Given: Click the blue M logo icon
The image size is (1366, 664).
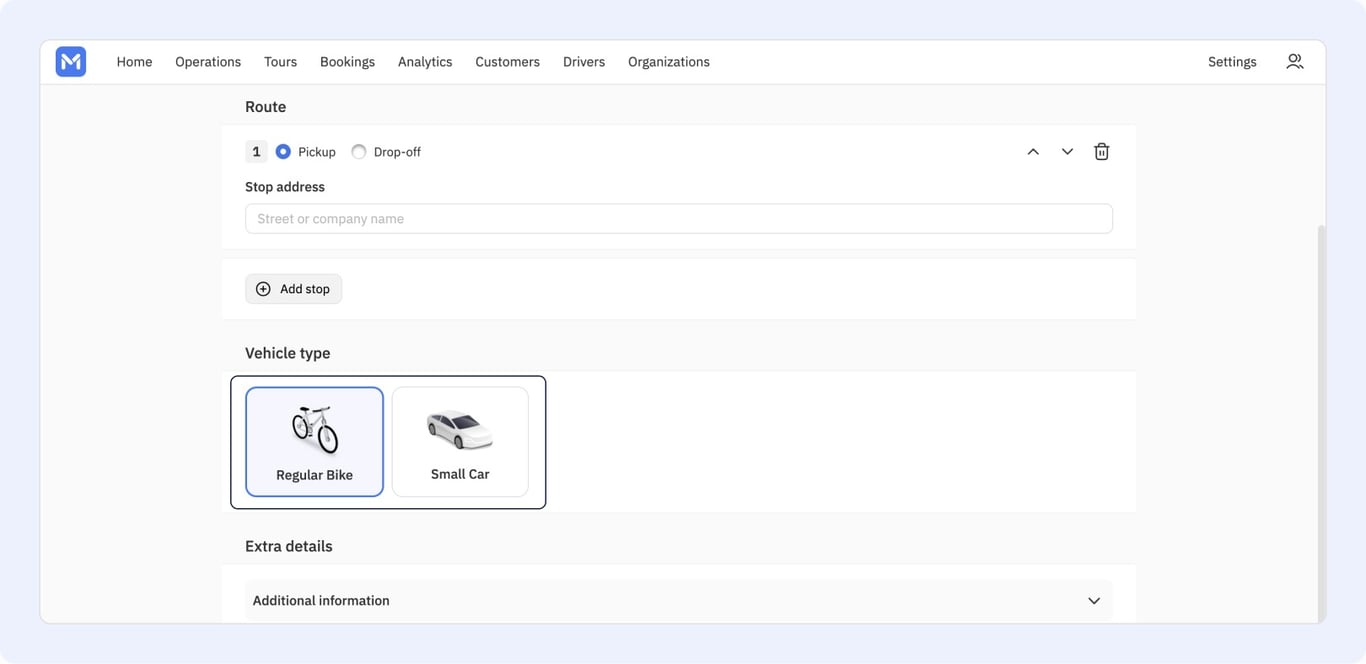Looking at the screenshot, I should (x=71, y=62).
